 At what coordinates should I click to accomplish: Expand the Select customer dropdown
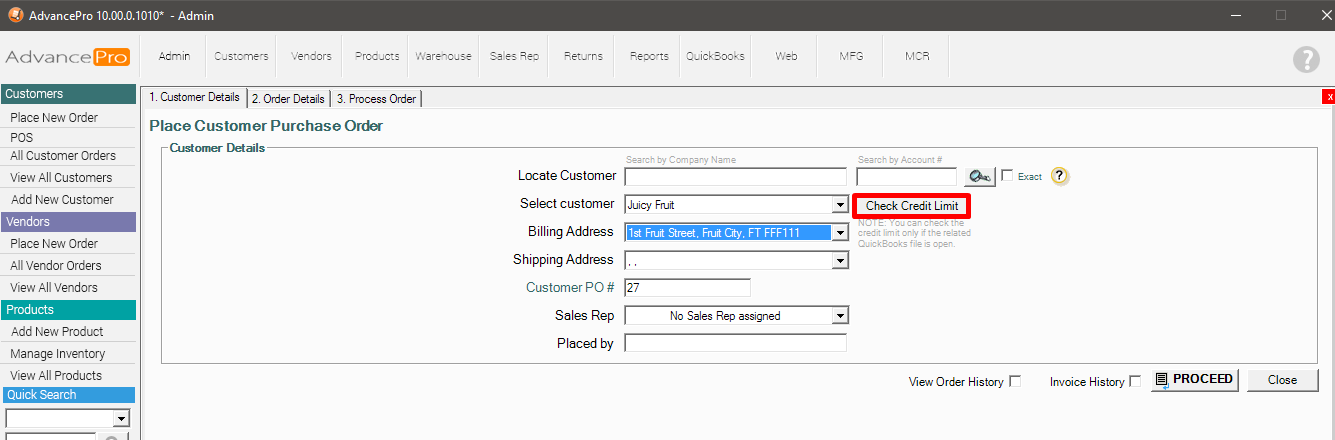coord(840,205)
